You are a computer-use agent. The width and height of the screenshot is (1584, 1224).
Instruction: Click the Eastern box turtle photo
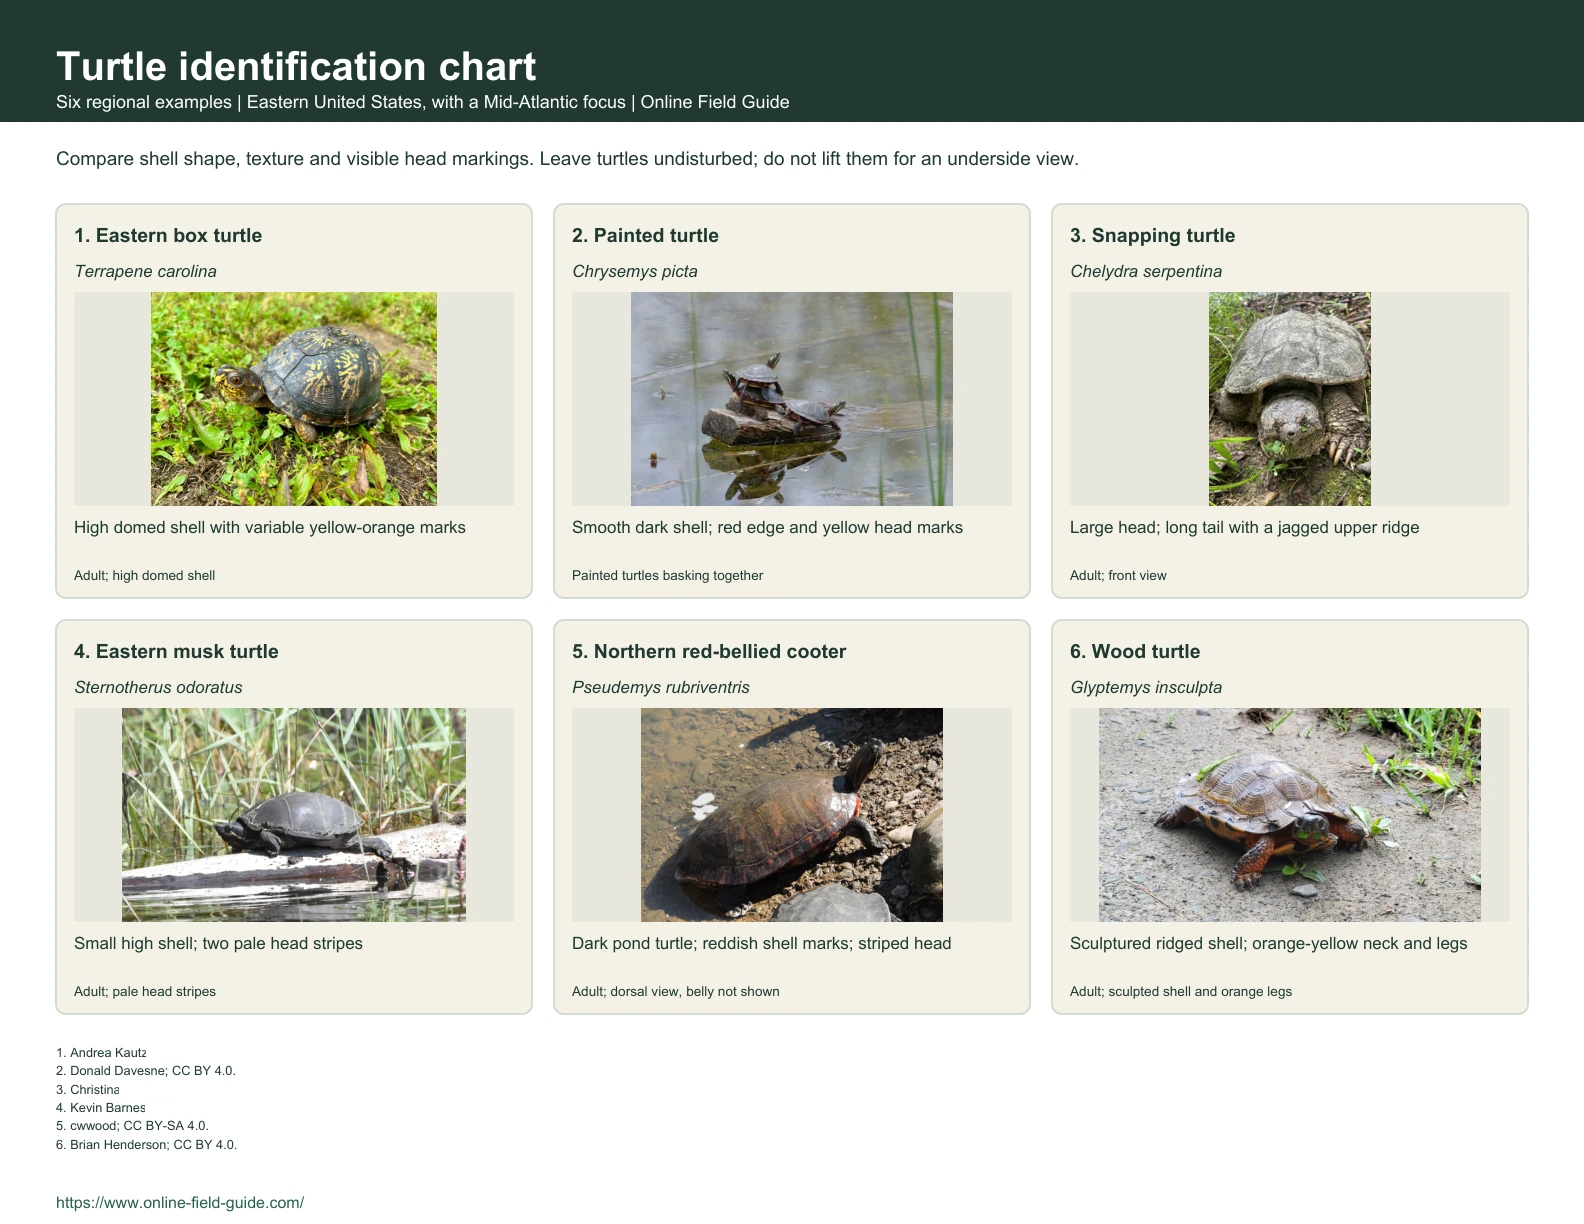pyautogui.click(x=294, y=399)
